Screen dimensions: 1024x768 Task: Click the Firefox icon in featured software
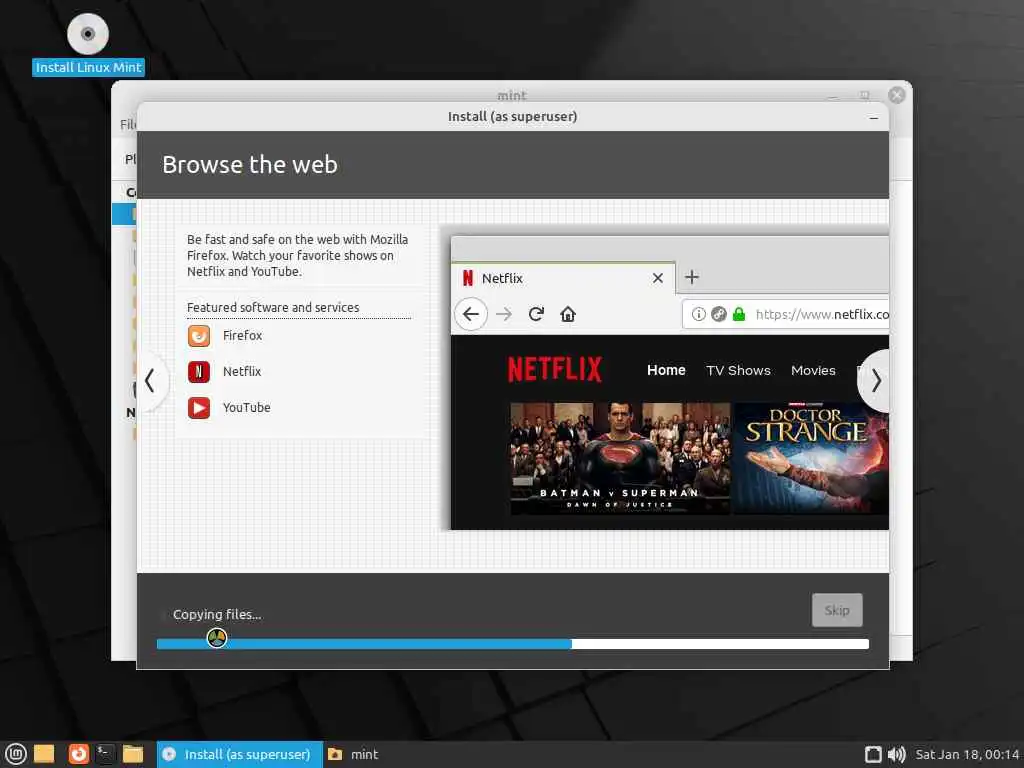199,336
